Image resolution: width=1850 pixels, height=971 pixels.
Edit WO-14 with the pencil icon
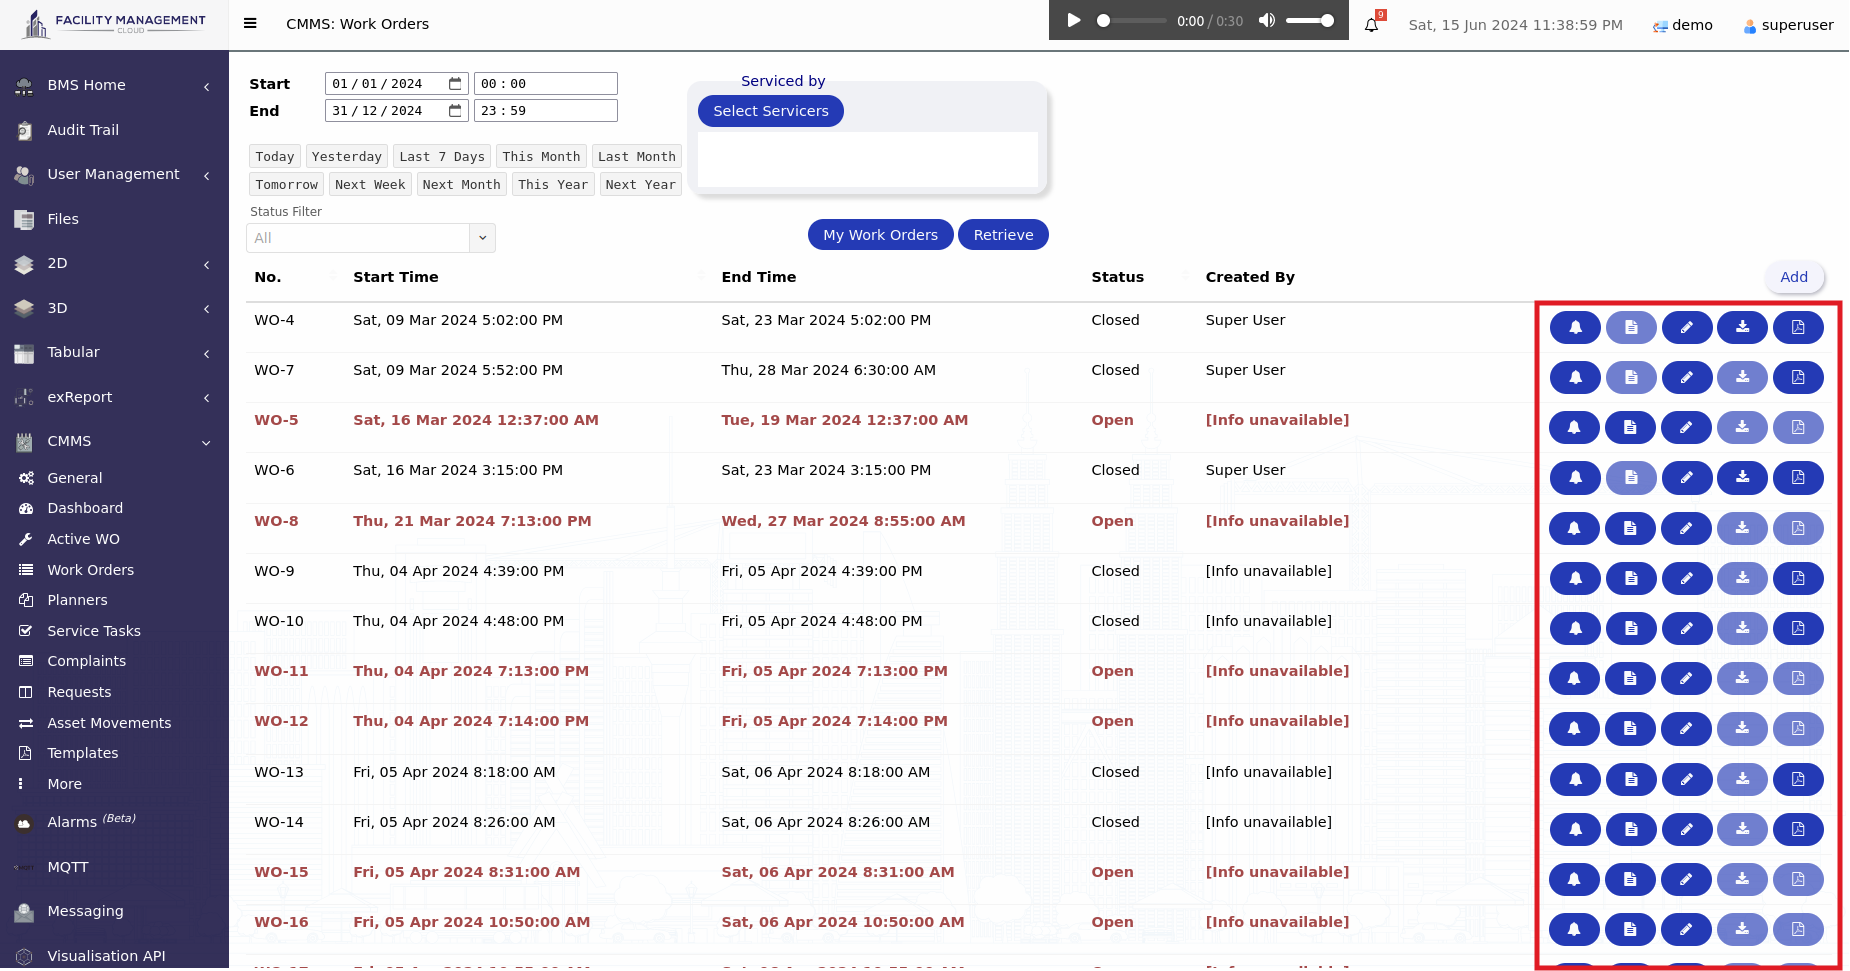pos(1687,829)
